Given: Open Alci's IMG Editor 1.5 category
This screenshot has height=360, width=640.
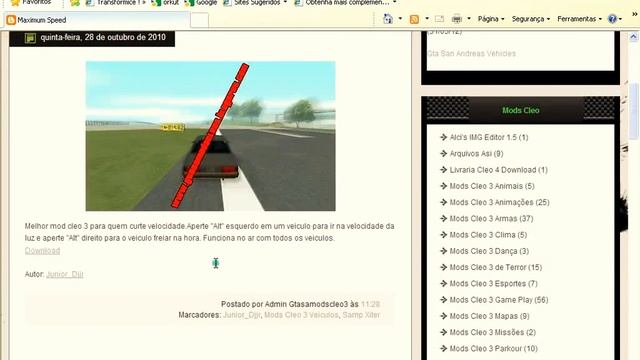Looking at the screenshot, I should click(x=489, y=138).
